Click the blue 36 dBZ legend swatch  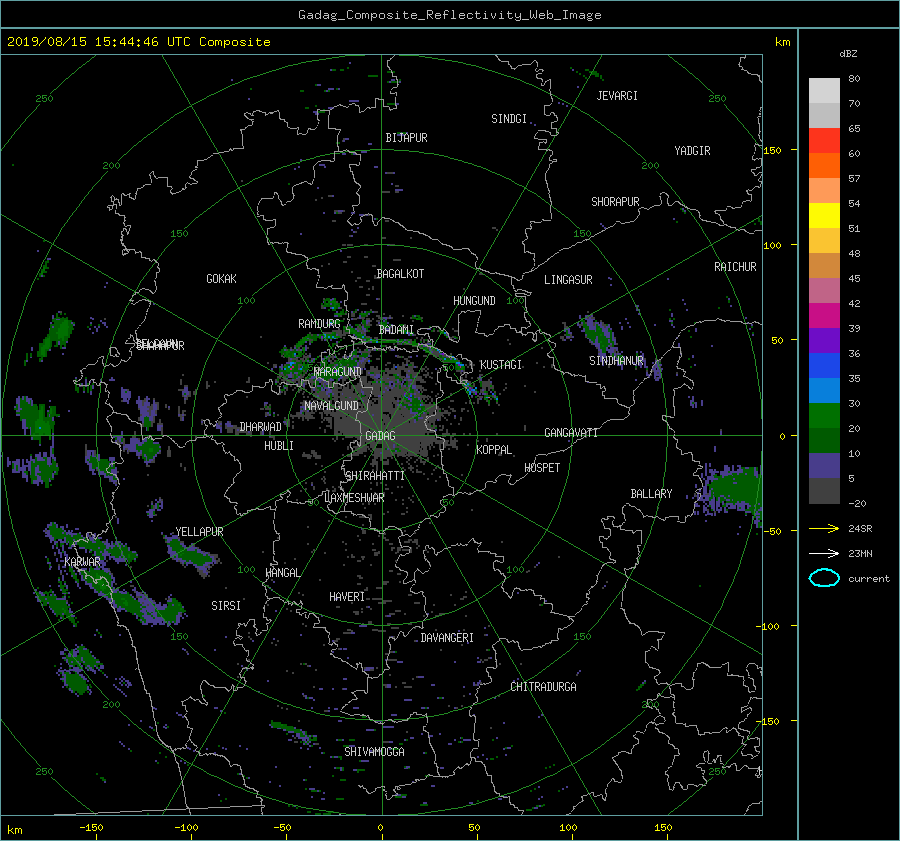pos(824,366)
